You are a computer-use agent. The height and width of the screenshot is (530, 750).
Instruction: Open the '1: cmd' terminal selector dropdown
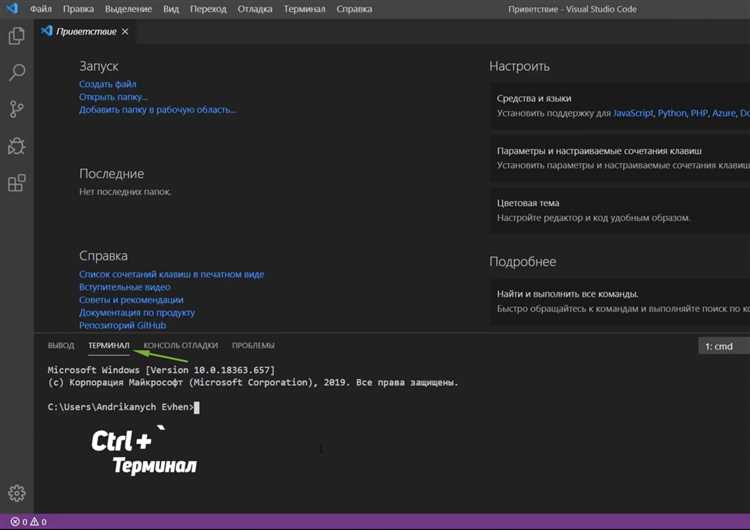coord(724,346)
